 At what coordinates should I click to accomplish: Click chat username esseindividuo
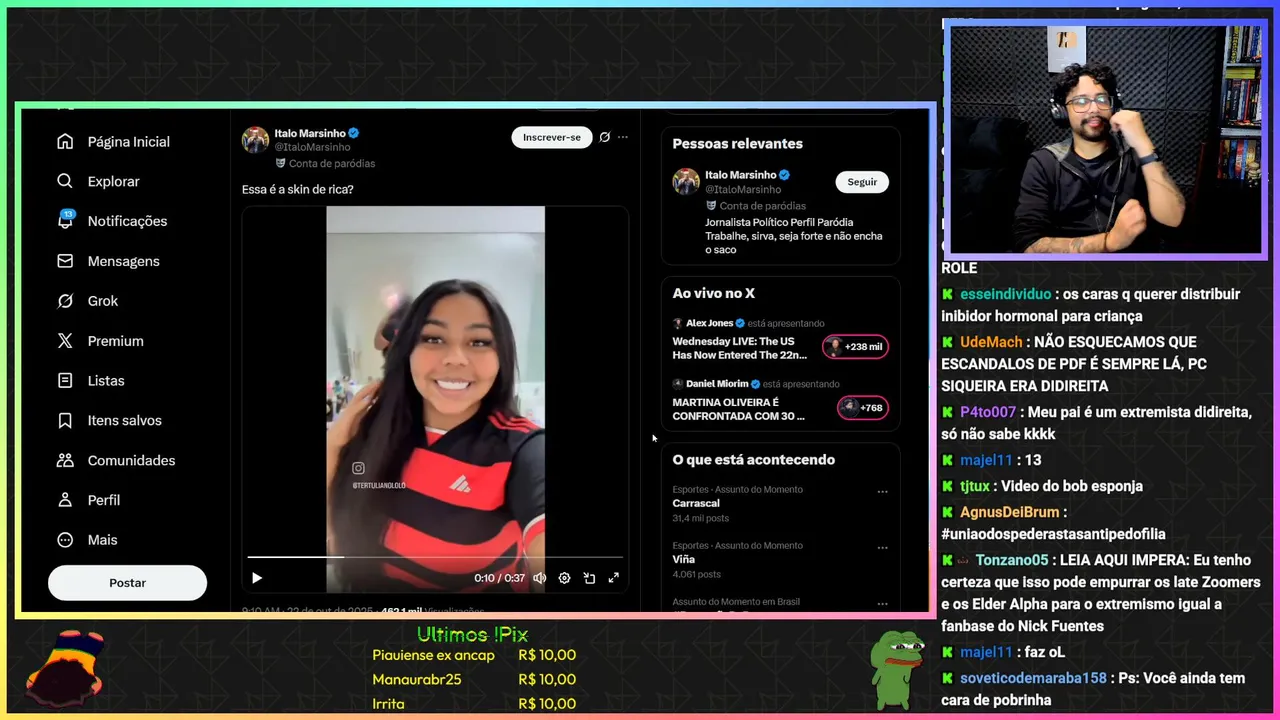coord(1005,294)
